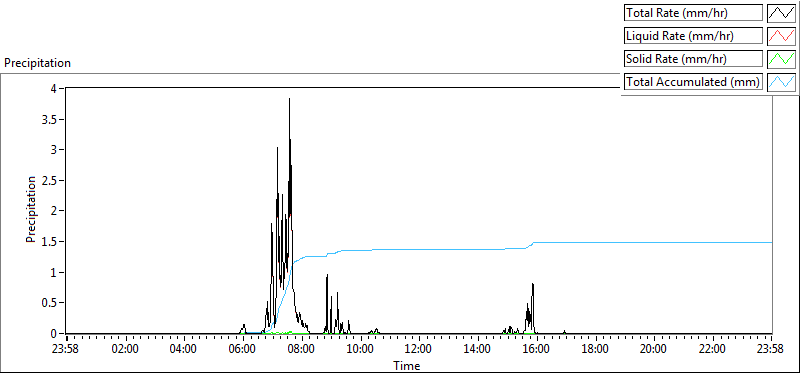Viewport: 800px width, 373px height.
Task: Click the 18:00 time axis label
Action: (595, 350)
